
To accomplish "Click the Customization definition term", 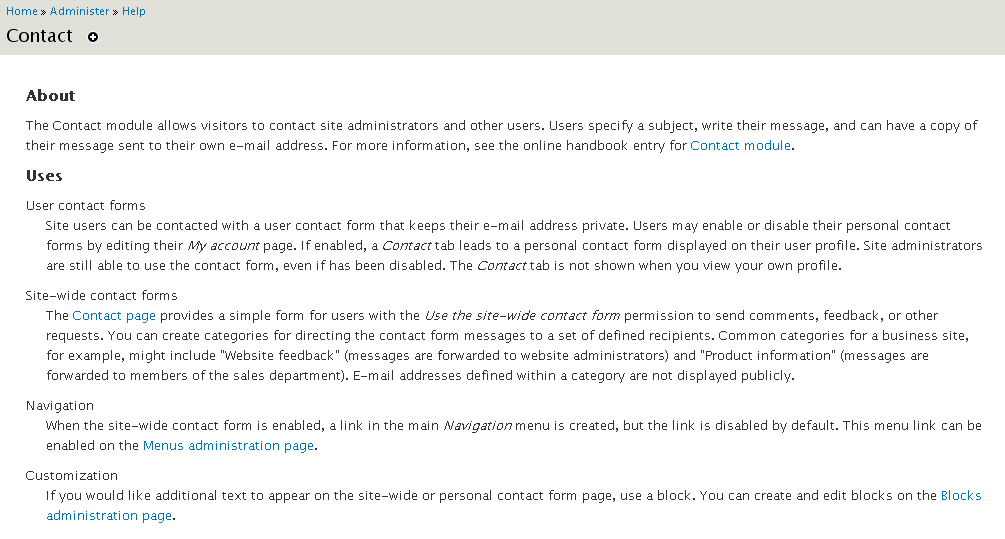I will [x=72, y=476].
